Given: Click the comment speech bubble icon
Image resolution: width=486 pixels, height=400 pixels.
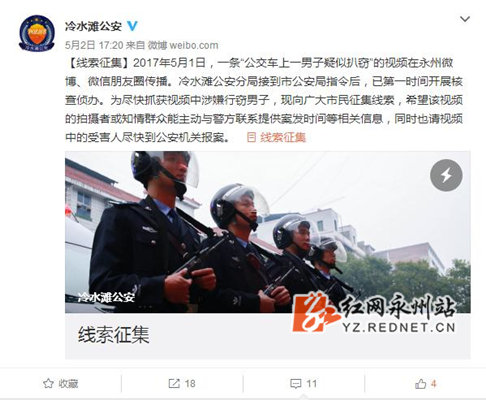Looking at the screenshot, I should 296,384.
